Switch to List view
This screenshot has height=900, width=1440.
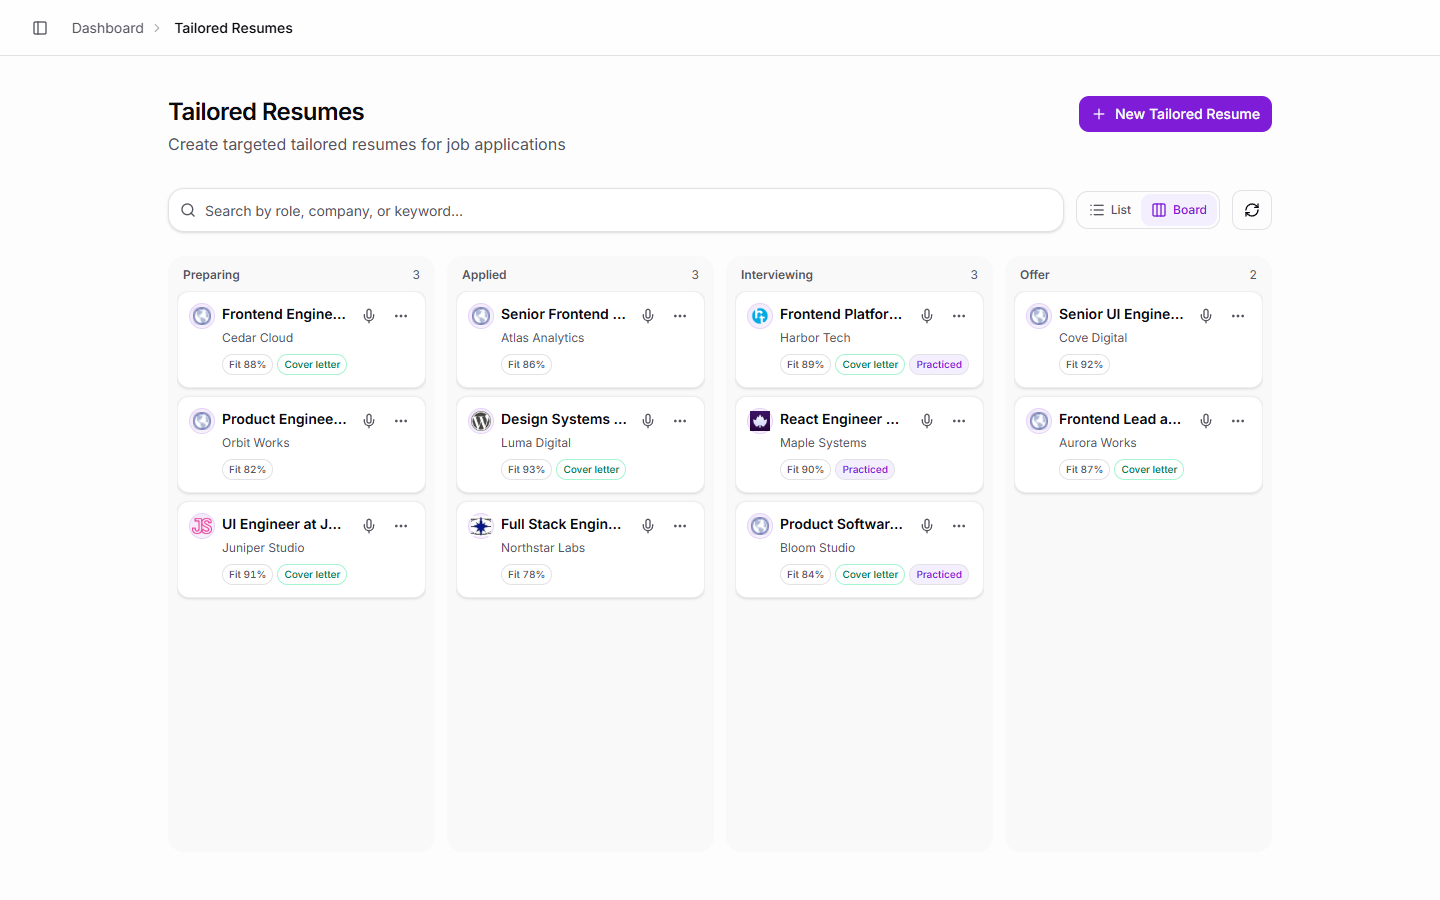(1110, 210)
